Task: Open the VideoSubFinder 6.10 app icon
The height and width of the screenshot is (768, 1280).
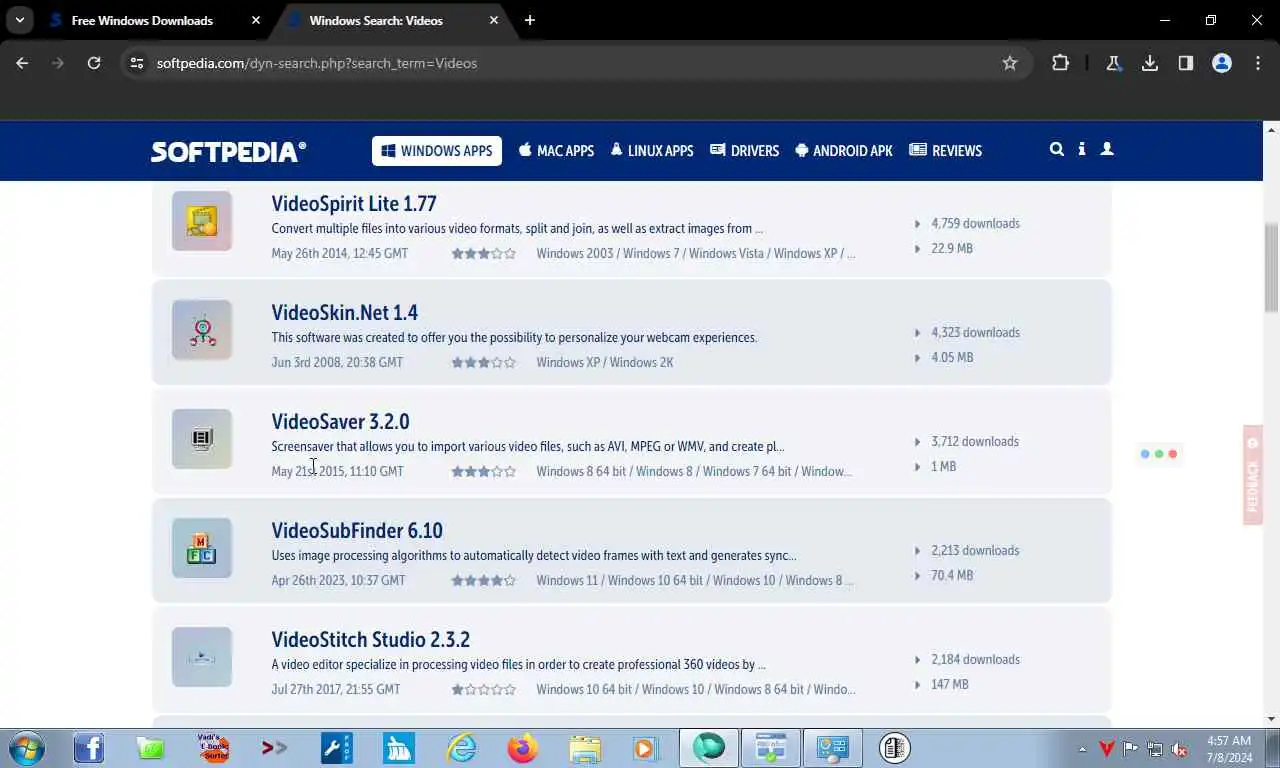Action: click(x=202, y=548)
